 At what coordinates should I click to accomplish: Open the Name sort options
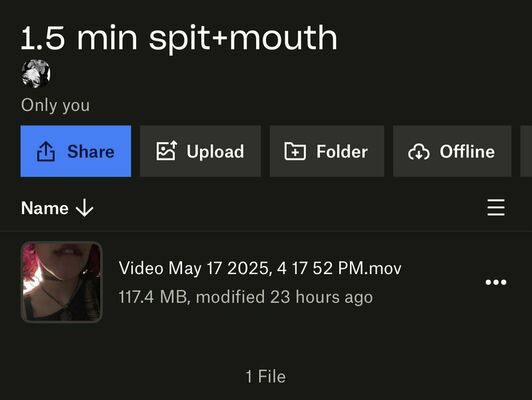tap(45, 208)
